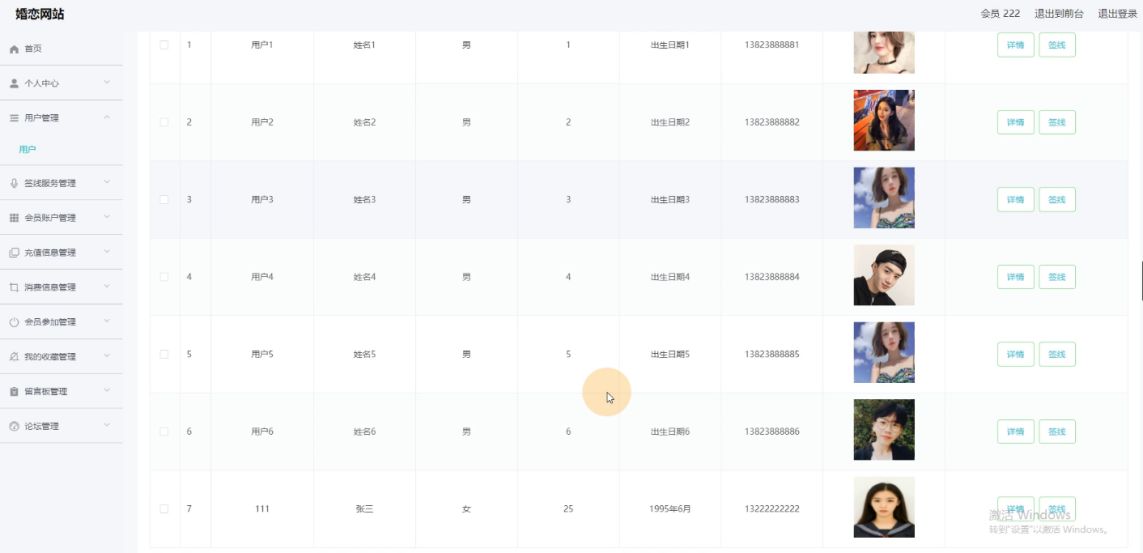Image resolution: width=1143 pixels, height=553 pixels.
Task: Click the power icon beside 会员参加管理
Action: click(x=14, y=322)
